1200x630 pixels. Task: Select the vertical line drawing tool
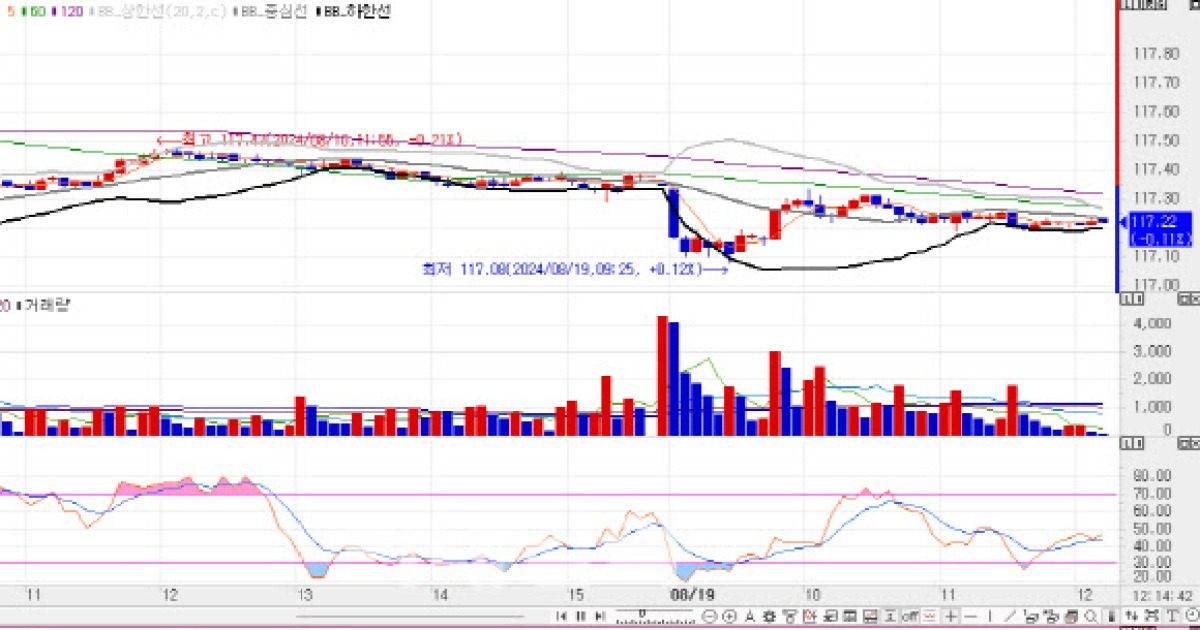[x=989, y=616]
